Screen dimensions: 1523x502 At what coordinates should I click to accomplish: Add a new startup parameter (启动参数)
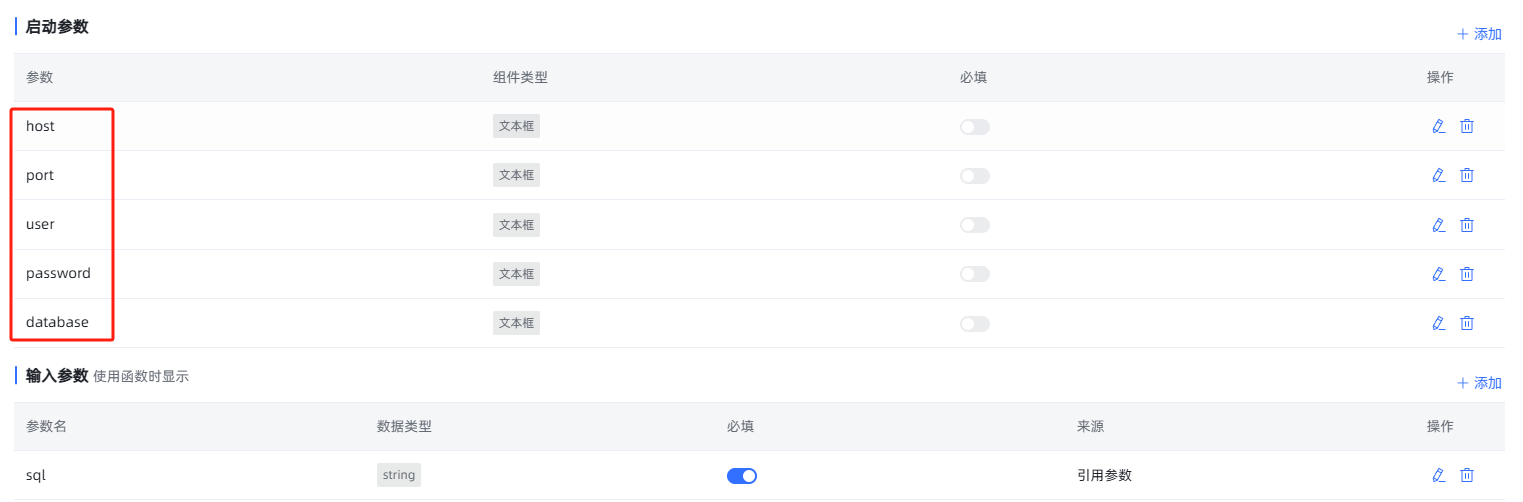coord(1479,34)
